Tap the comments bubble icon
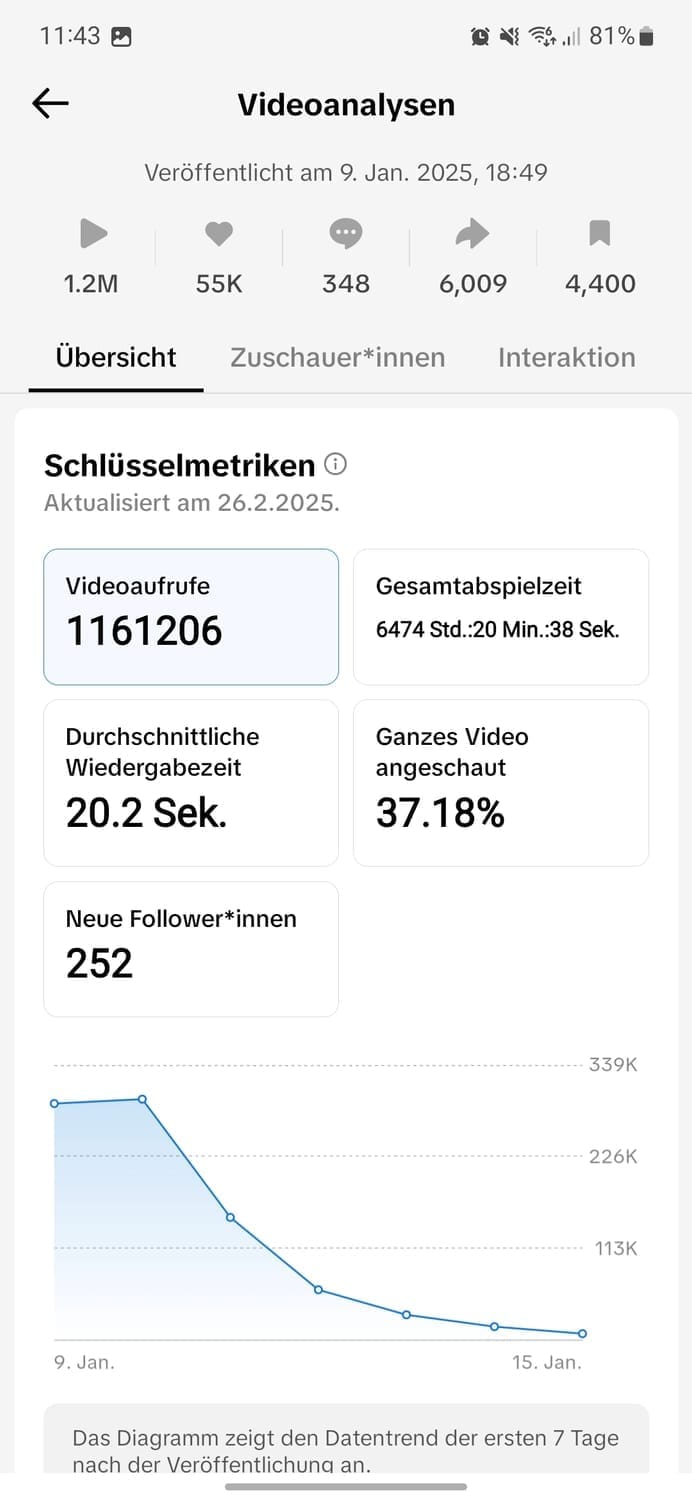The height and width of the screenshot is (1500, 692). 346,234
